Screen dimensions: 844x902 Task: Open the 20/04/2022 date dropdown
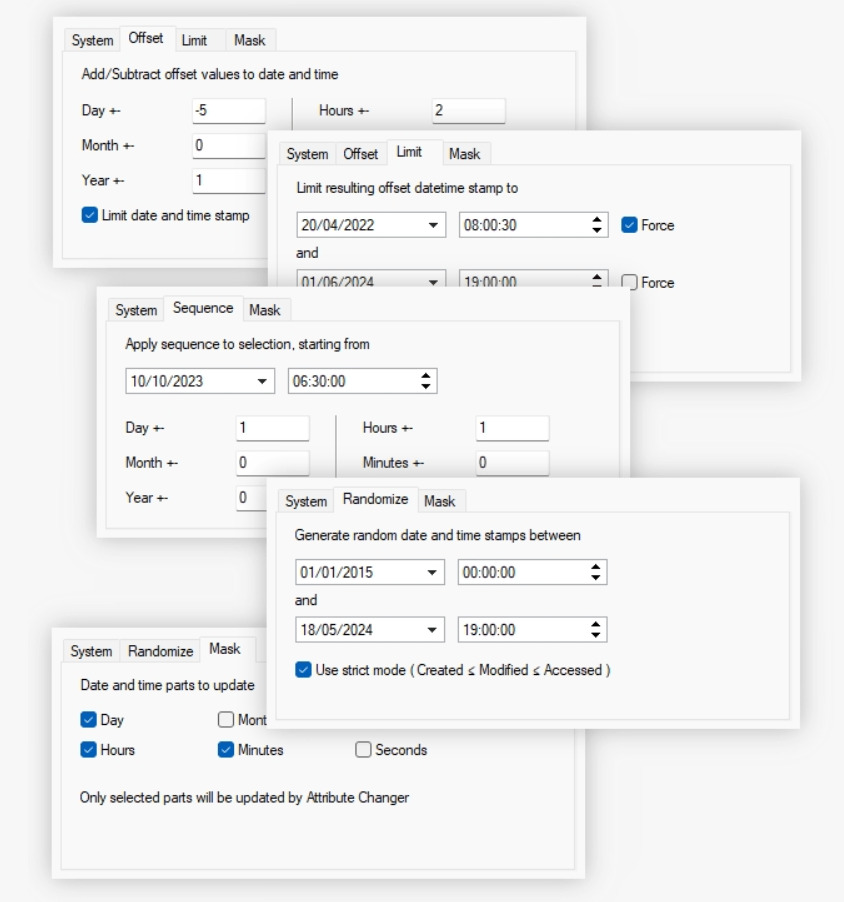[433, 225]
